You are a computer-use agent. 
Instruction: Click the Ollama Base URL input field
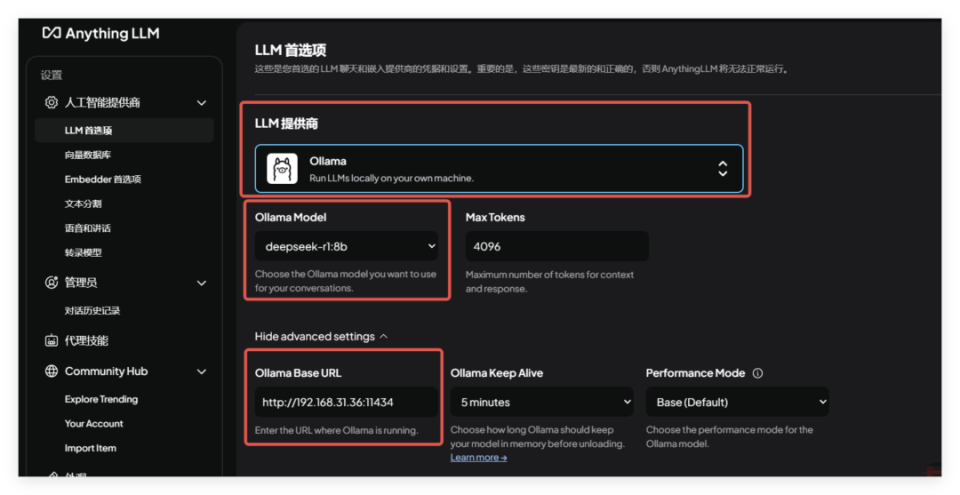click(346, 402)
